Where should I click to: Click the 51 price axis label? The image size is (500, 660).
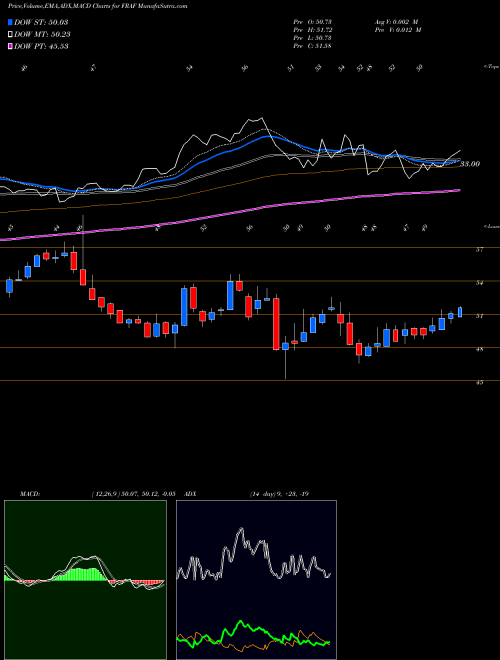pos(479,316)
